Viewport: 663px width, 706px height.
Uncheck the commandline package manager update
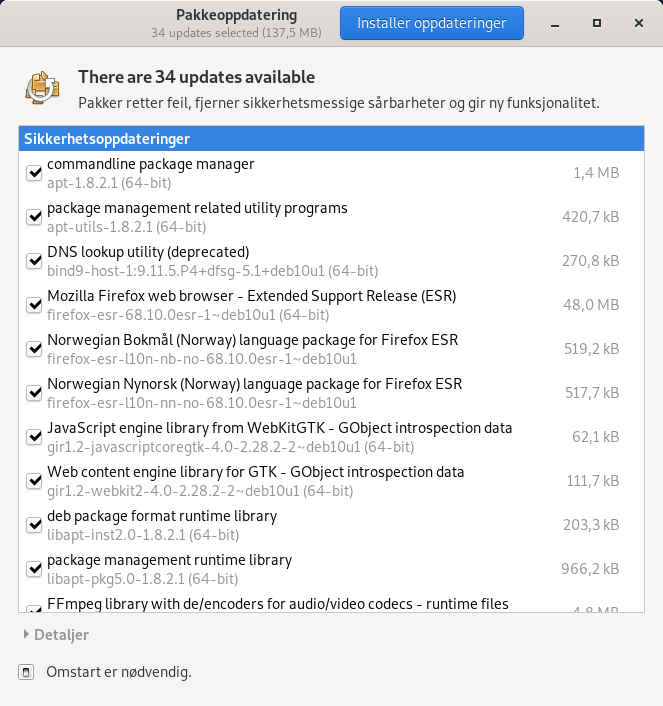(33, 173)
